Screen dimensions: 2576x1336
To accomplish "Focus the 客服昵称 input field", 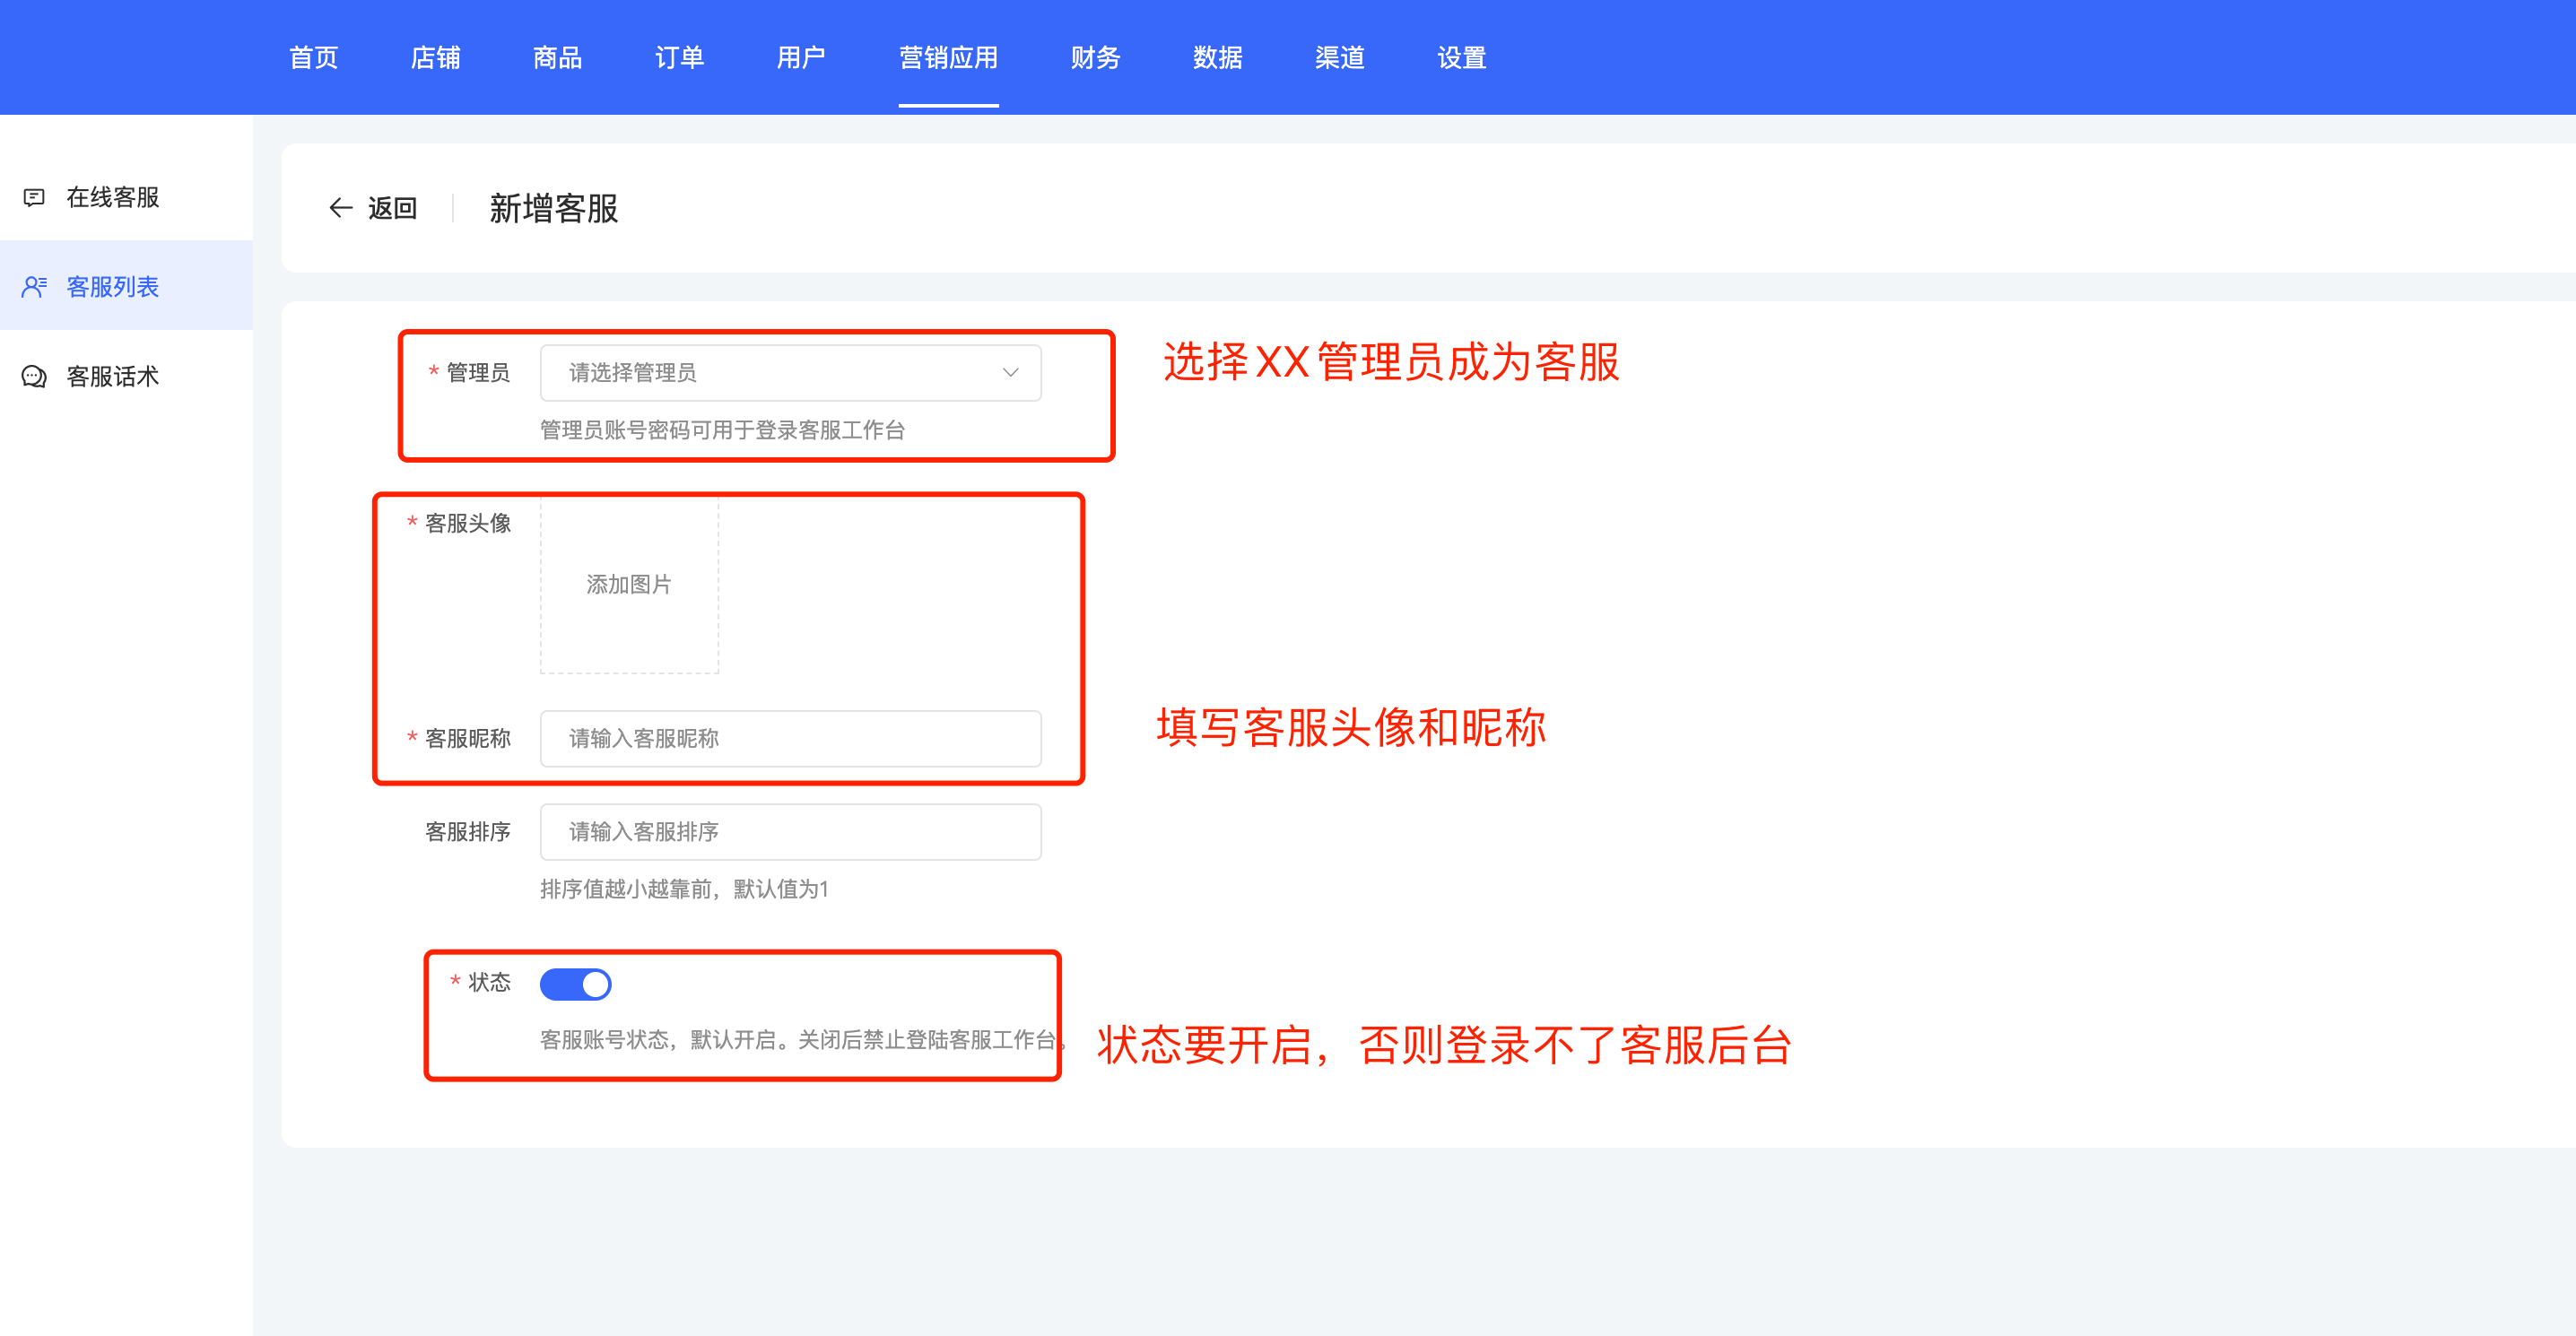I will pyautogui.click(x=790, y=739).
